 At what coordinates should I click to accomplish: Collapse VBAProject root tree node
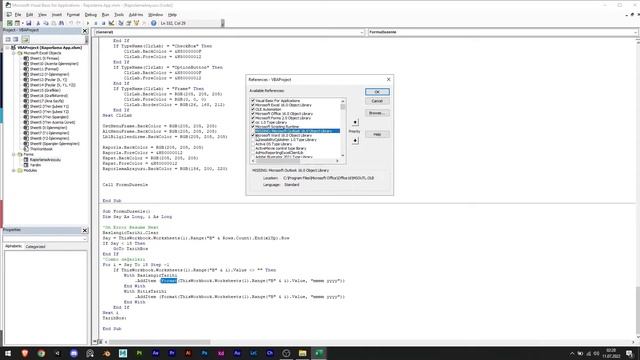click(x=7, y=48)
